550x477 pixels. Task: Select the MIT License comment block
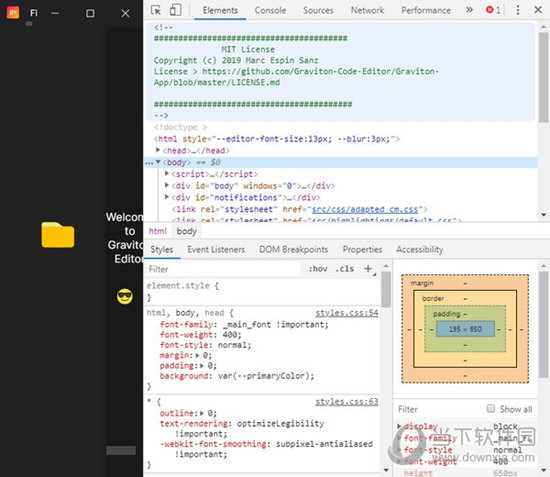click(341, 71)
